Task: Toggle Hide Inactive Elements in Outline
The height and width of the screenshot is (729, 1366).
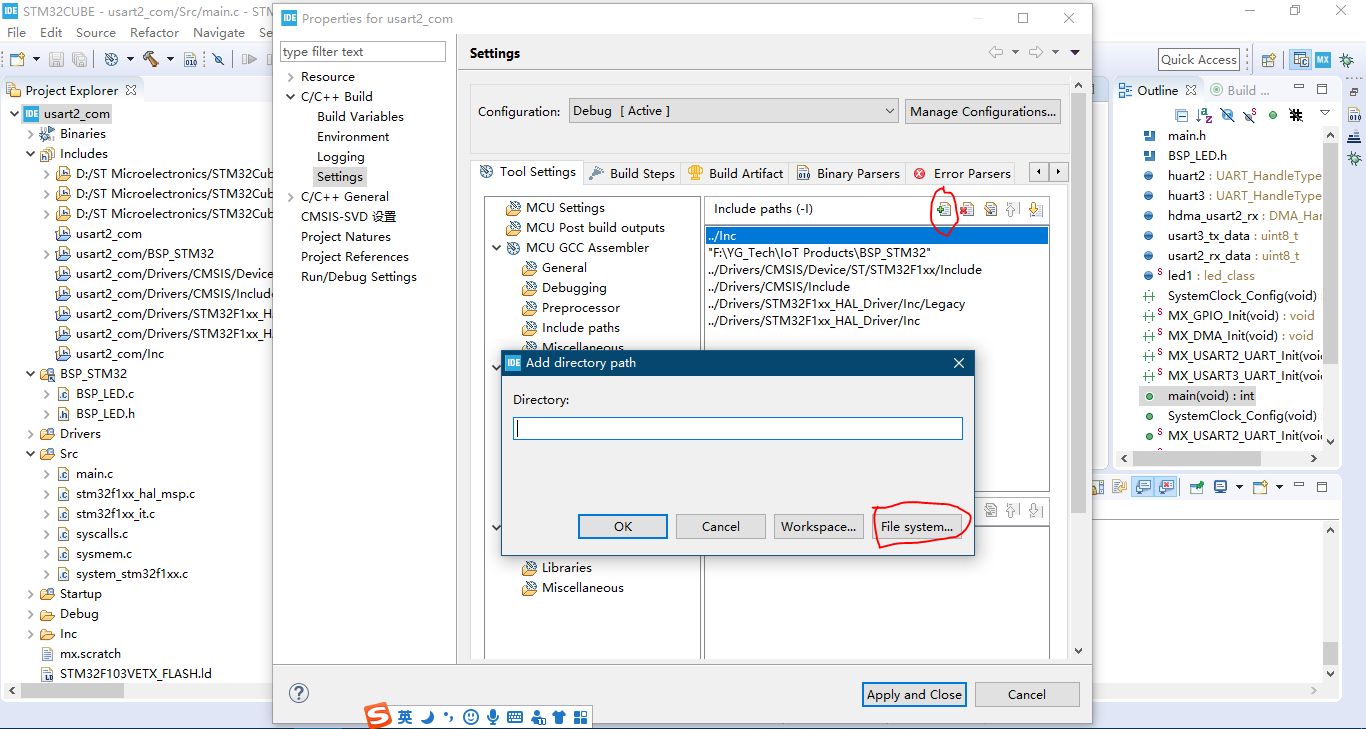Action: pyautogui.click(x=1296, y=115)
